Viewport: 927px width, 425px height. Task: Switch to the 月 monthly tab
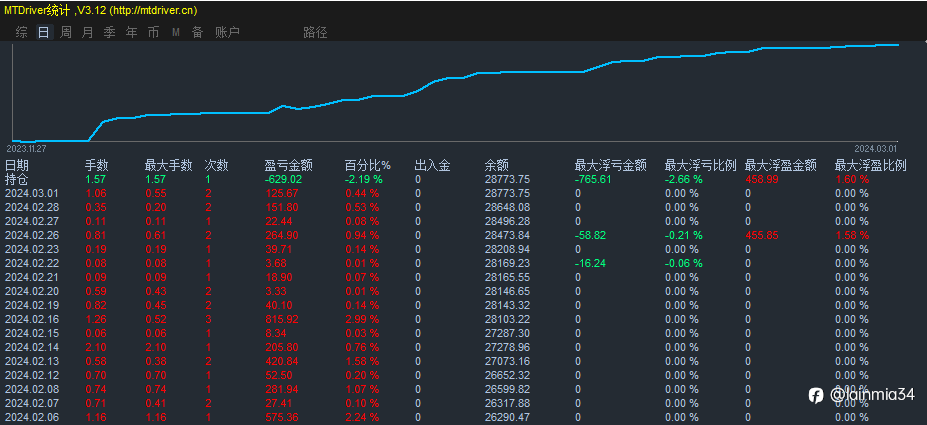87,33
